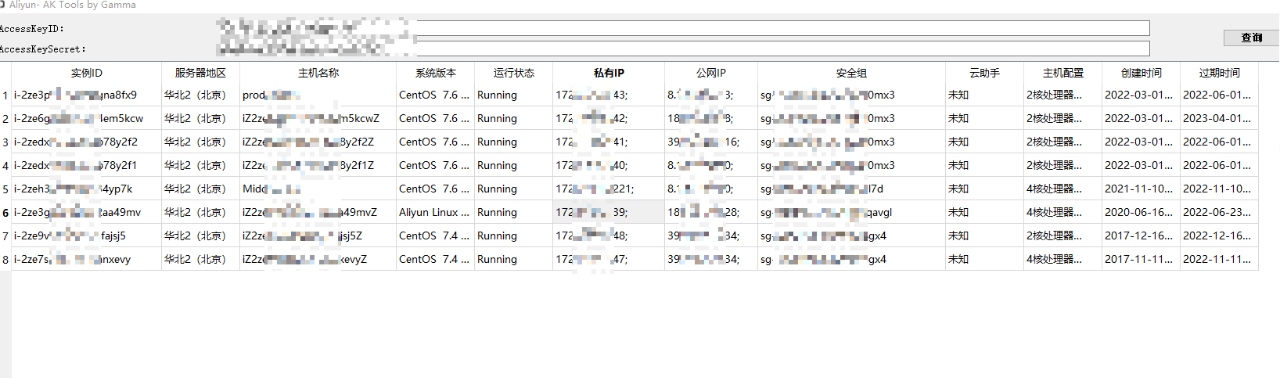Select the 未知 cell in row 3

984,142
